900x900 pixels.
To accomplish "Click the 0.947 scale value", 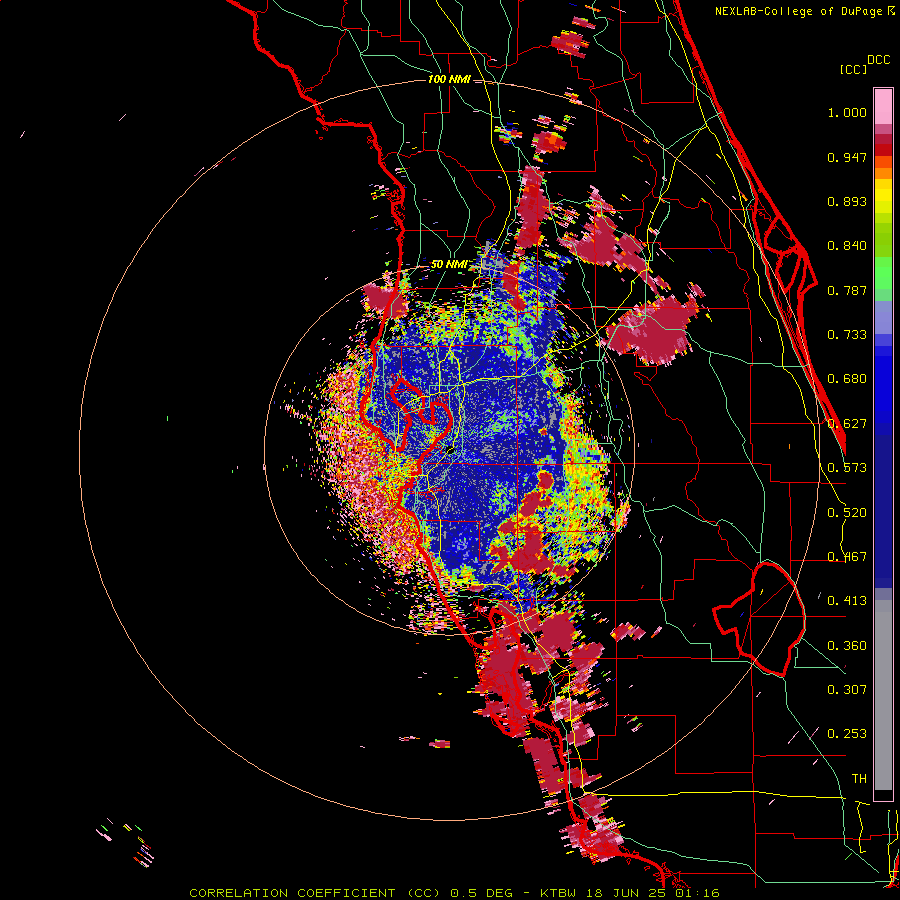I will (847, 157).
